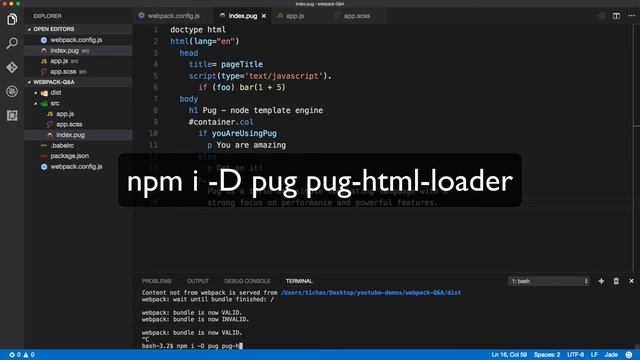The height and width of the screenshot is (360, 640).
Task: Switch to the Problems panel tab
Action: pyautogui.click(x=156, y=281)
